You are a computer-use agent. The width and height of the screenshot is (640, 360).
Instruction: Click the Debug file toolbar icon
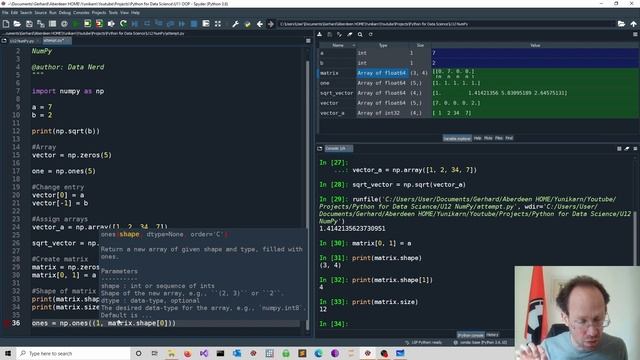(x=135, y=24)
